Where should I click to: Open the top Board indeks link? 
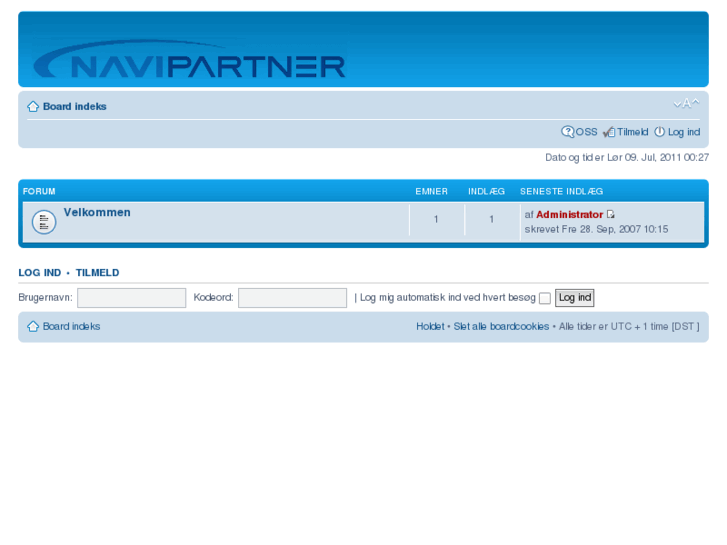(x=75, y=107)
